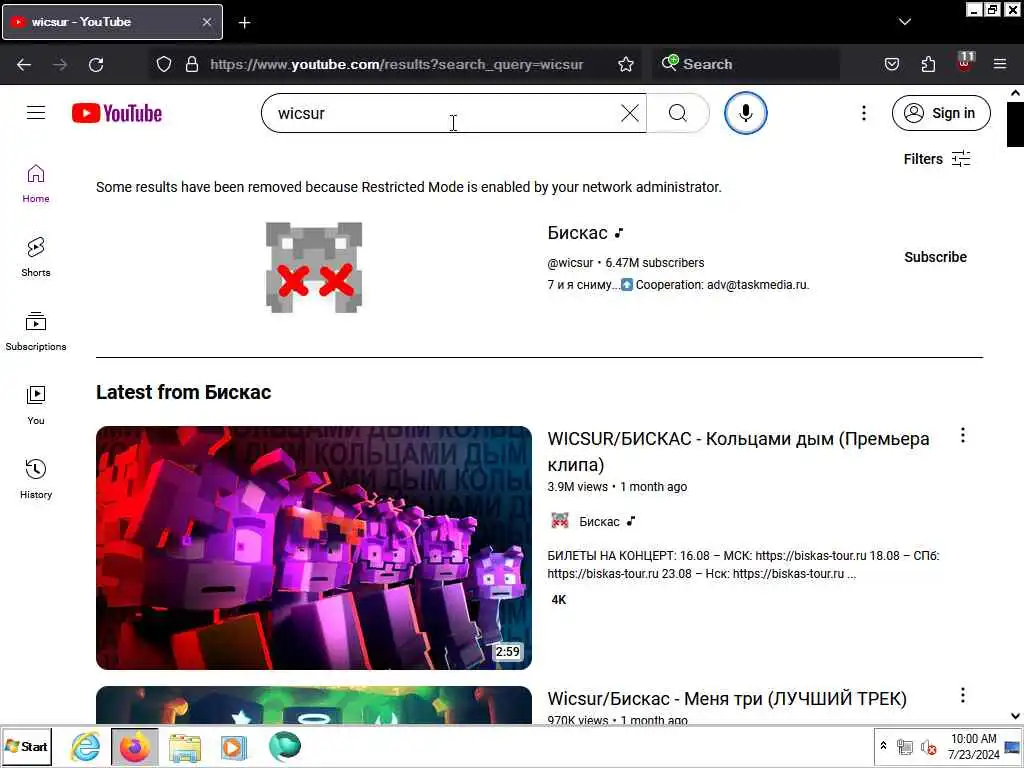
Task: Open the Бискас channel name link
Action: 577,232
